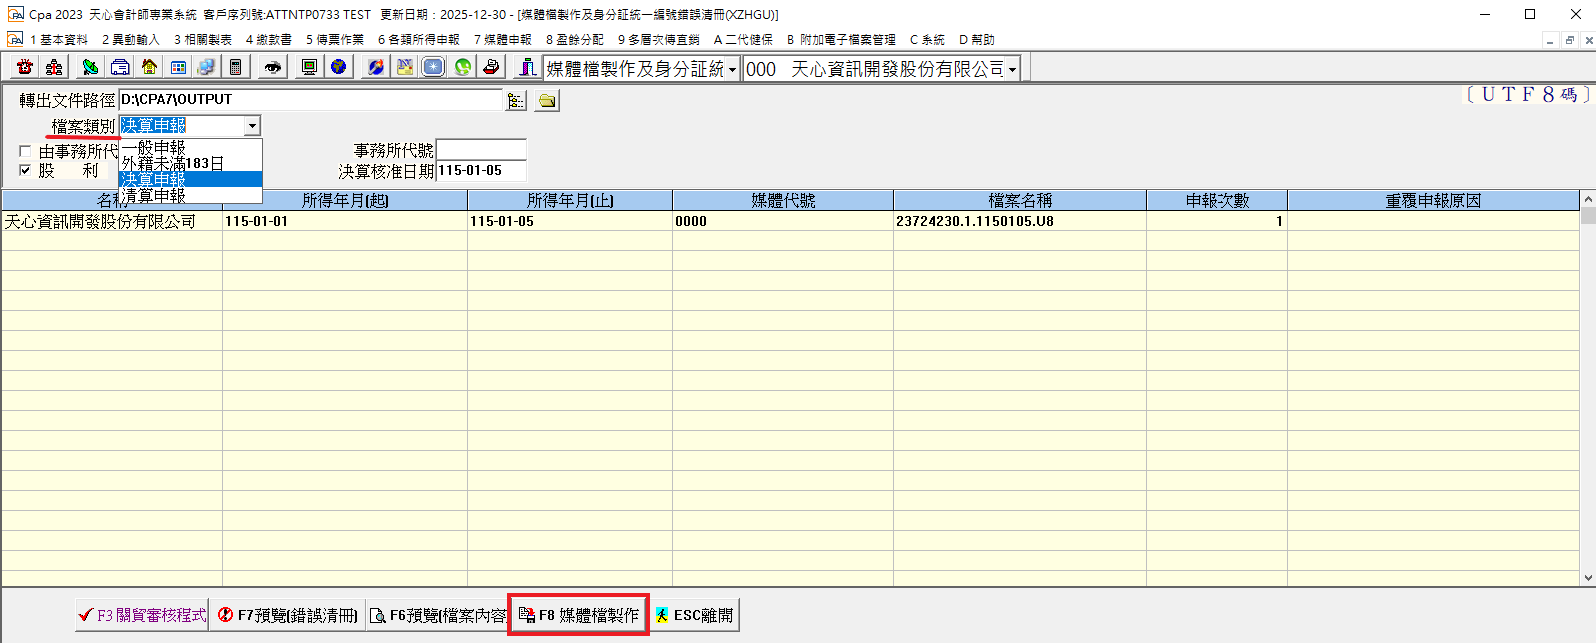Enable the 由事務所代 checkbox
Image resolution: width=1596 pixels, height=643 pixels.
(x=25, y=152)
